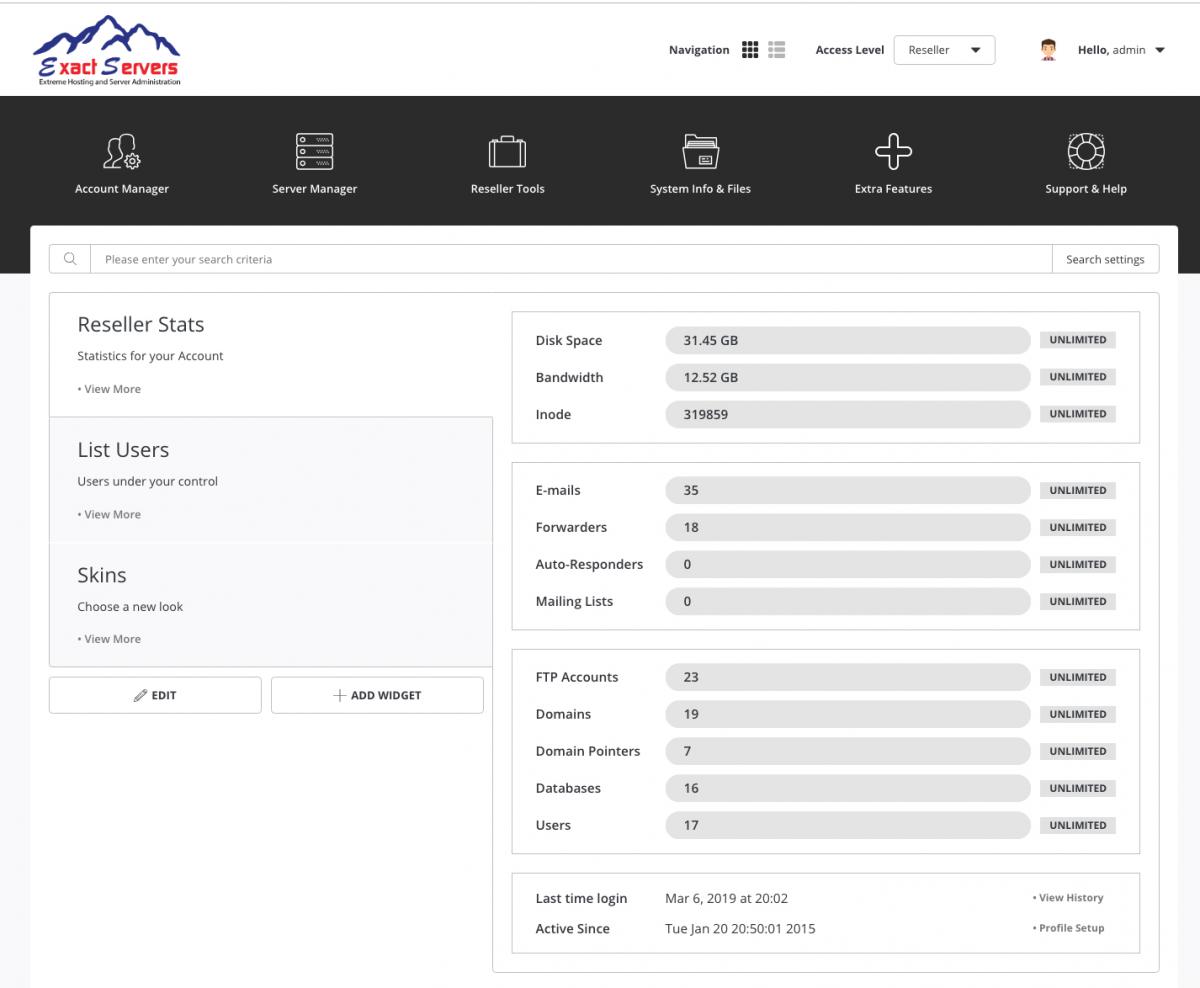Open Search settings
The image size is (1200, 988).
[1105, 259]
